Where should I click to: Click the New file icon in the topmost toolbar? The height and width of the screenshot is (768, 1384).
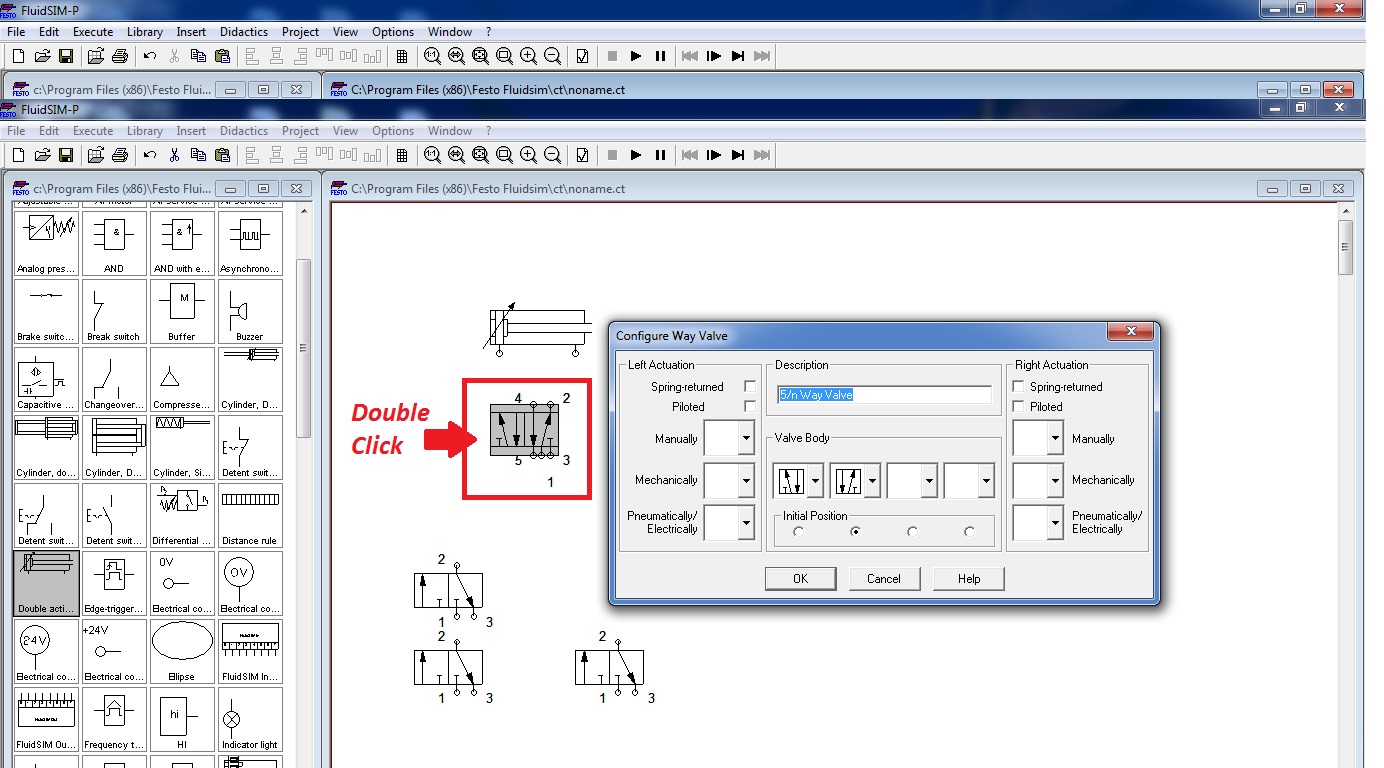point(18,56)
